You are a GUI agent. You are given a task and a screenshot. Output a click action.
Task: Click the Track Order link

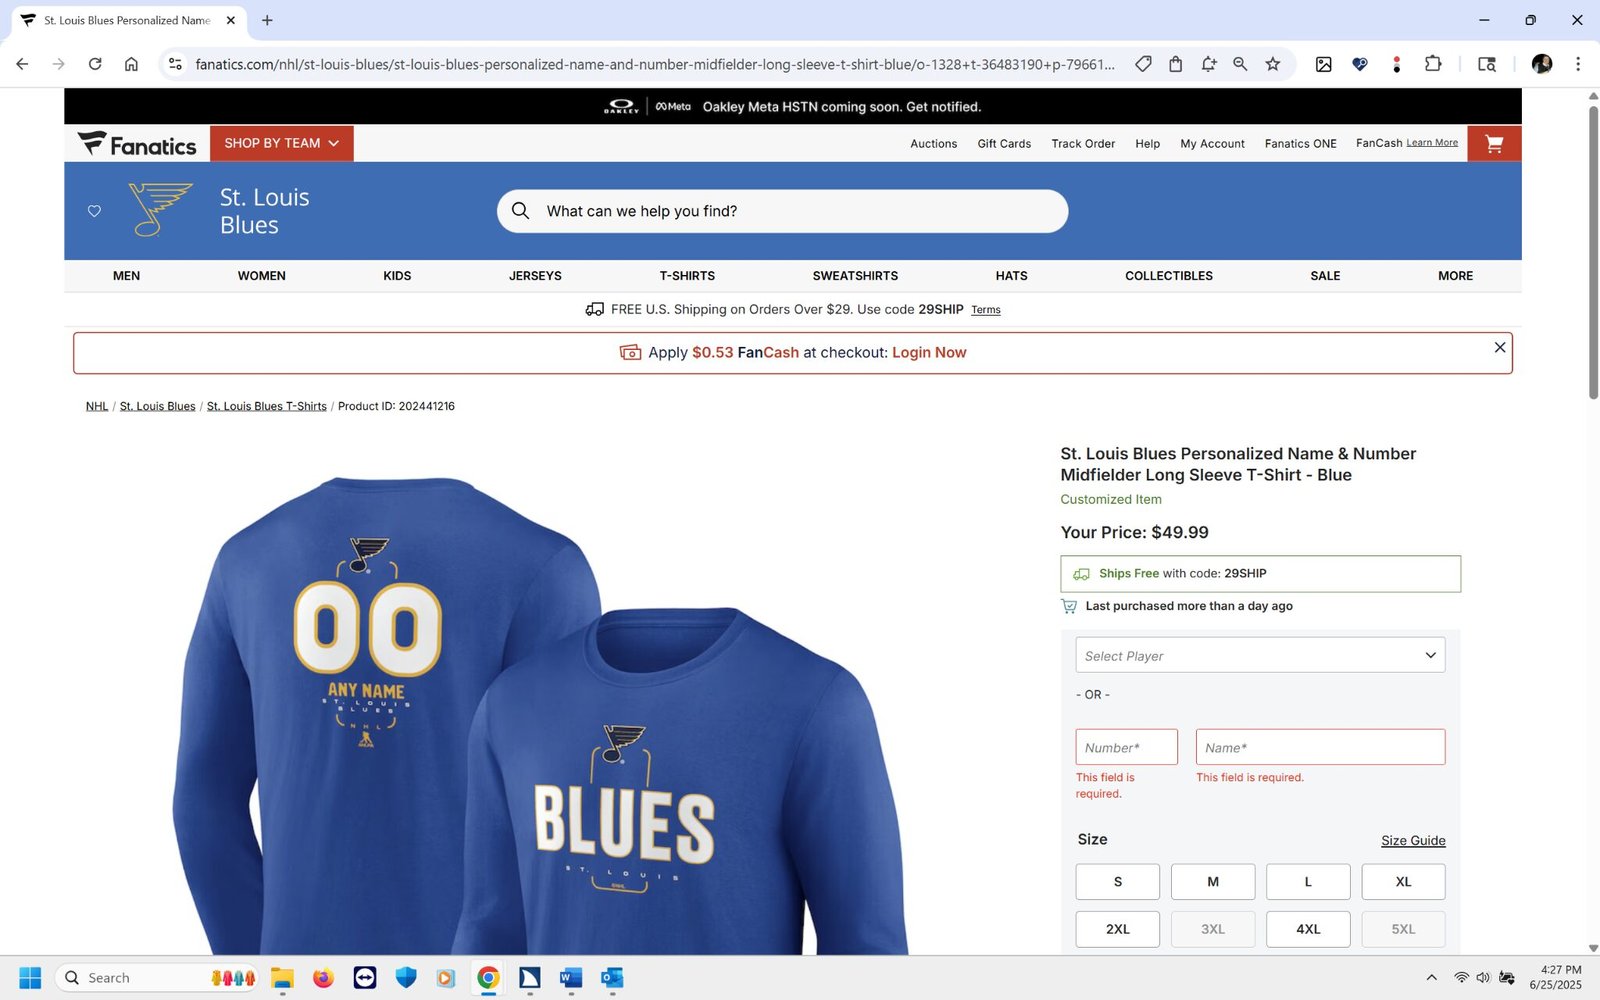coord(1083,144)
